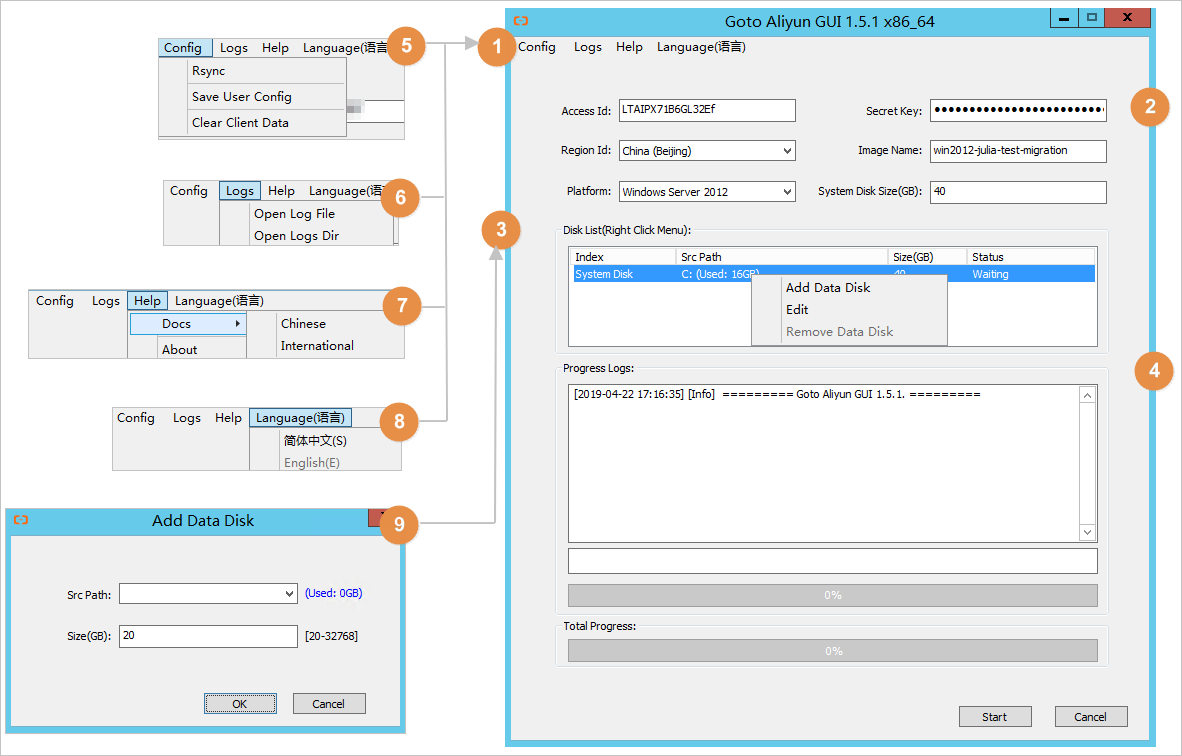Click the Progress Logs scroll up arrow

(1087, 395)
